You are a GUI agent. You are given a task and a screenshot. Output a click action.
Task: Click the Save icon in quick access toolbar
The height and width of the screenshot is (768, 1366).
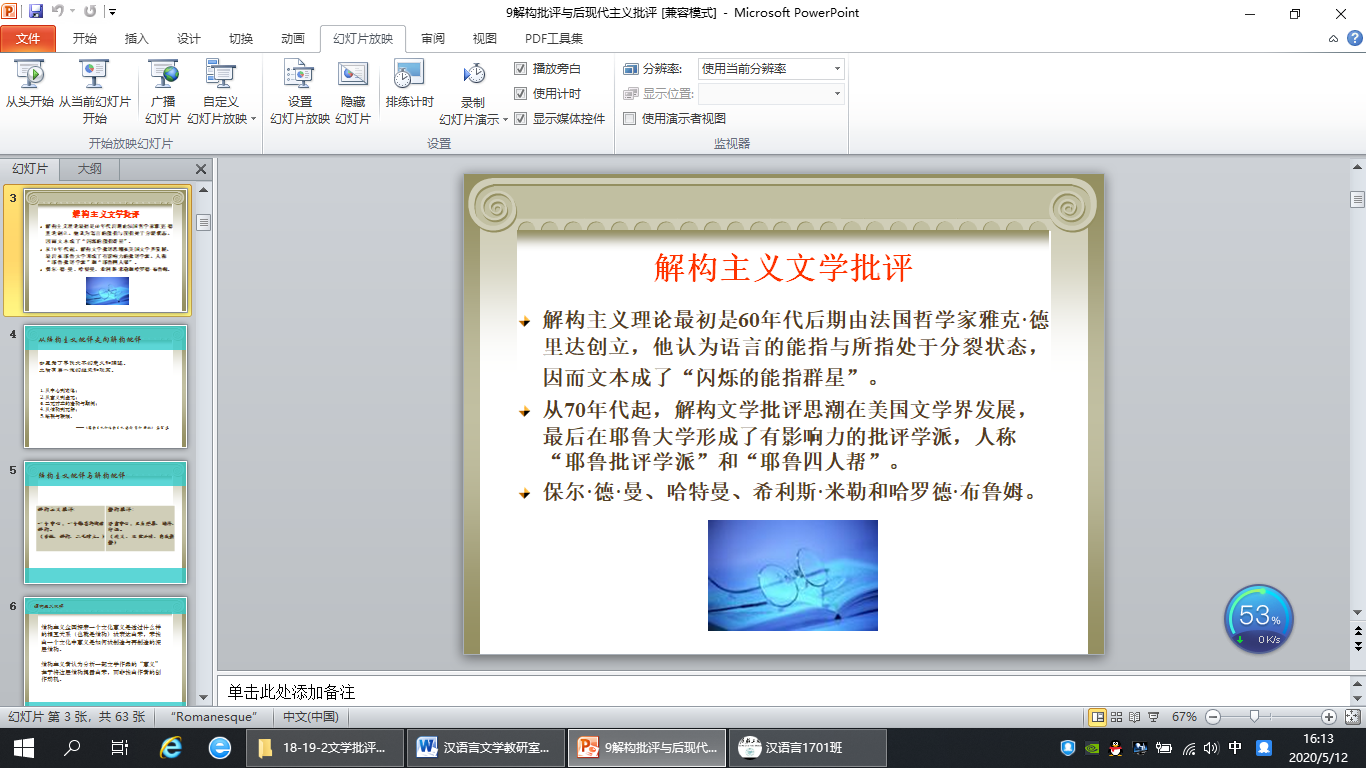(x=36, y=13)
